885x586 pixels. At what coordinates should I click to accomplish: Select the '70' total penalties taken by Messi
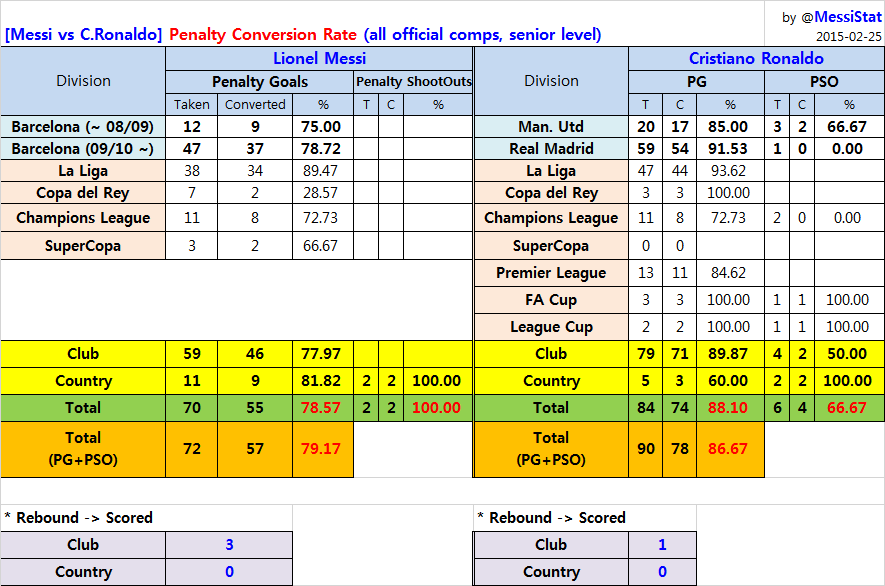(191, 408)
